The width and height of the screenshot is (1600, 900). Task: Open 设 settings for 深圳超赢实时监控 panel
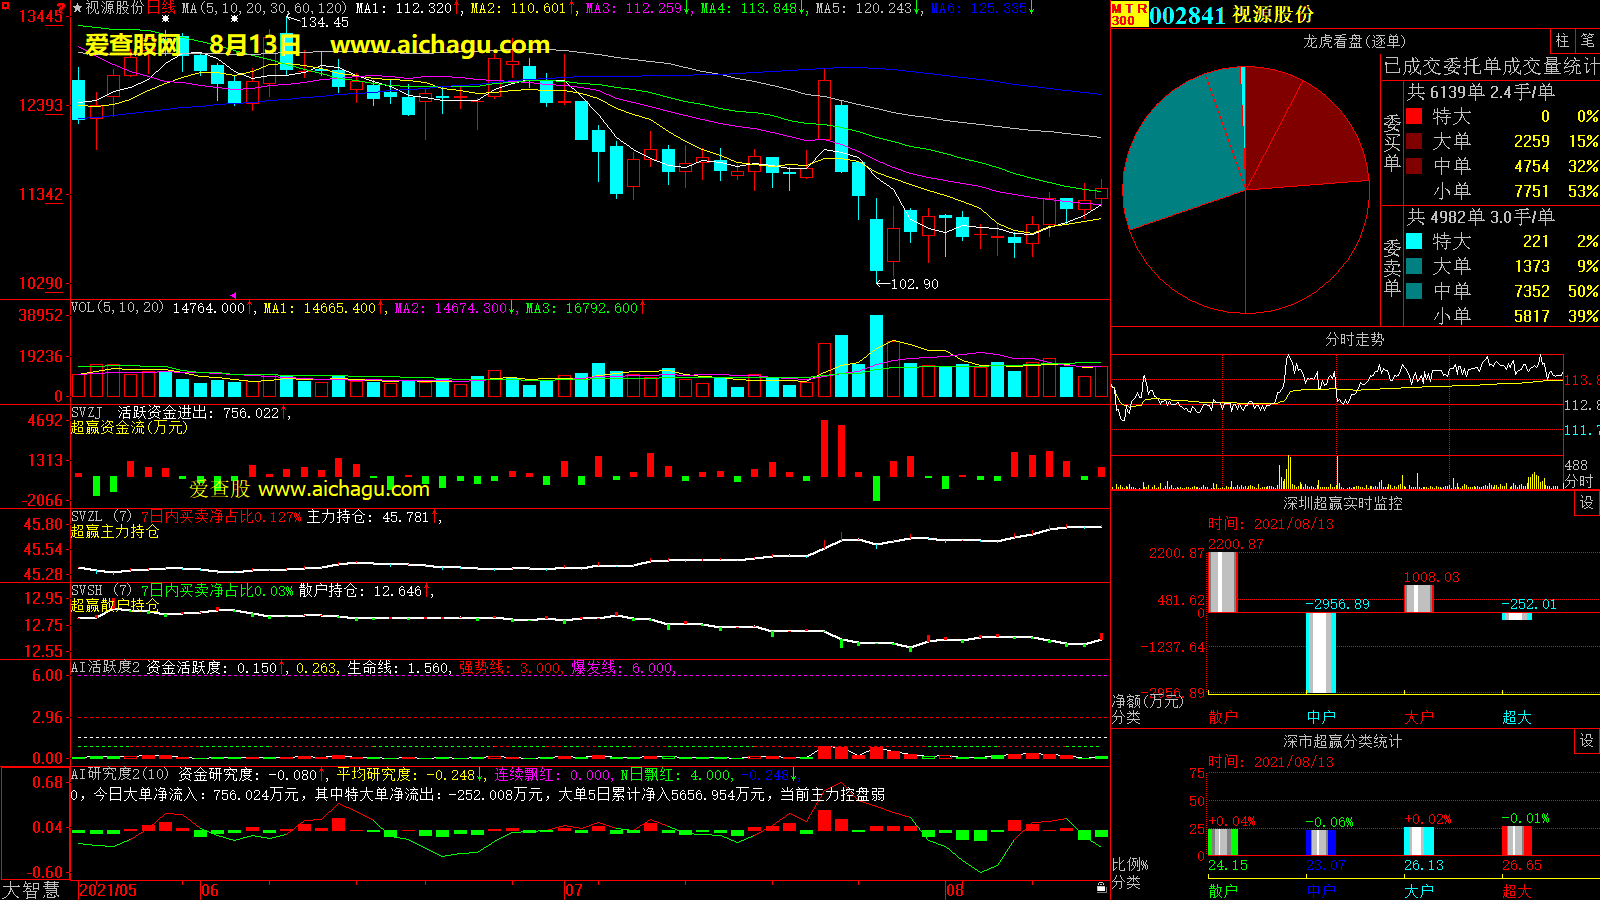[1587, 503]
